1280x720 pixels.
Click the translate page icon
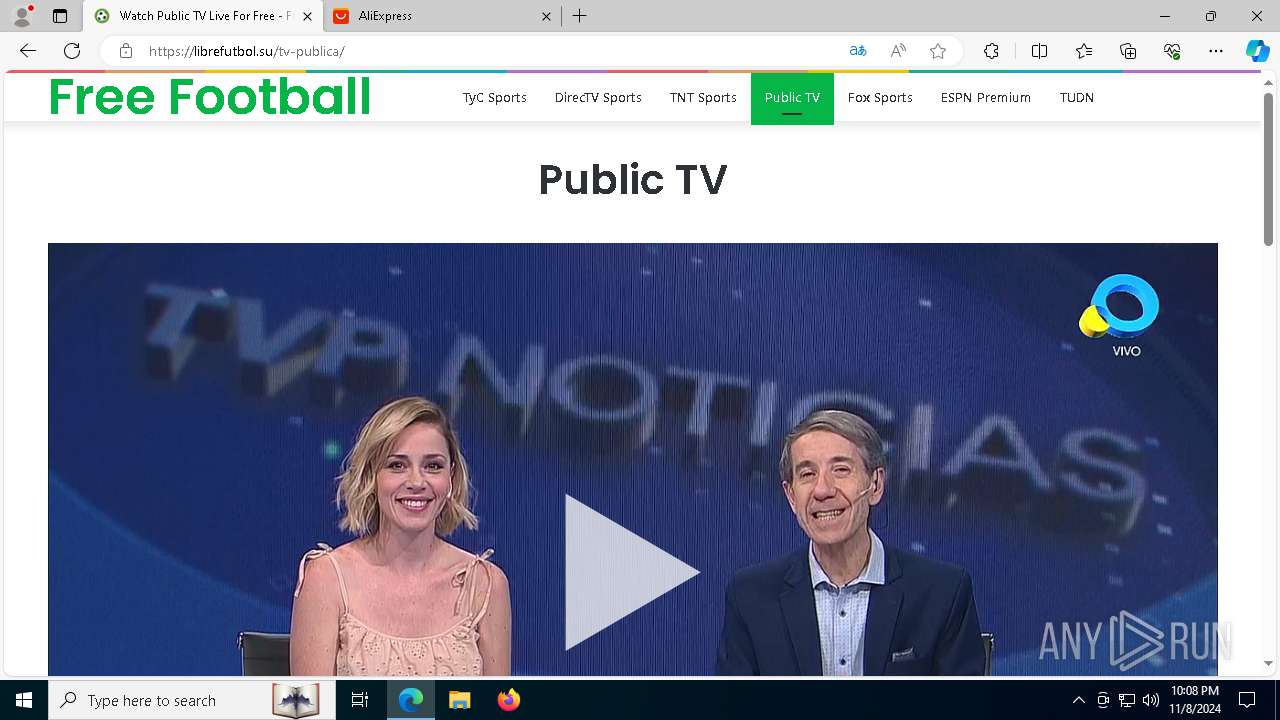pos(858,51)
